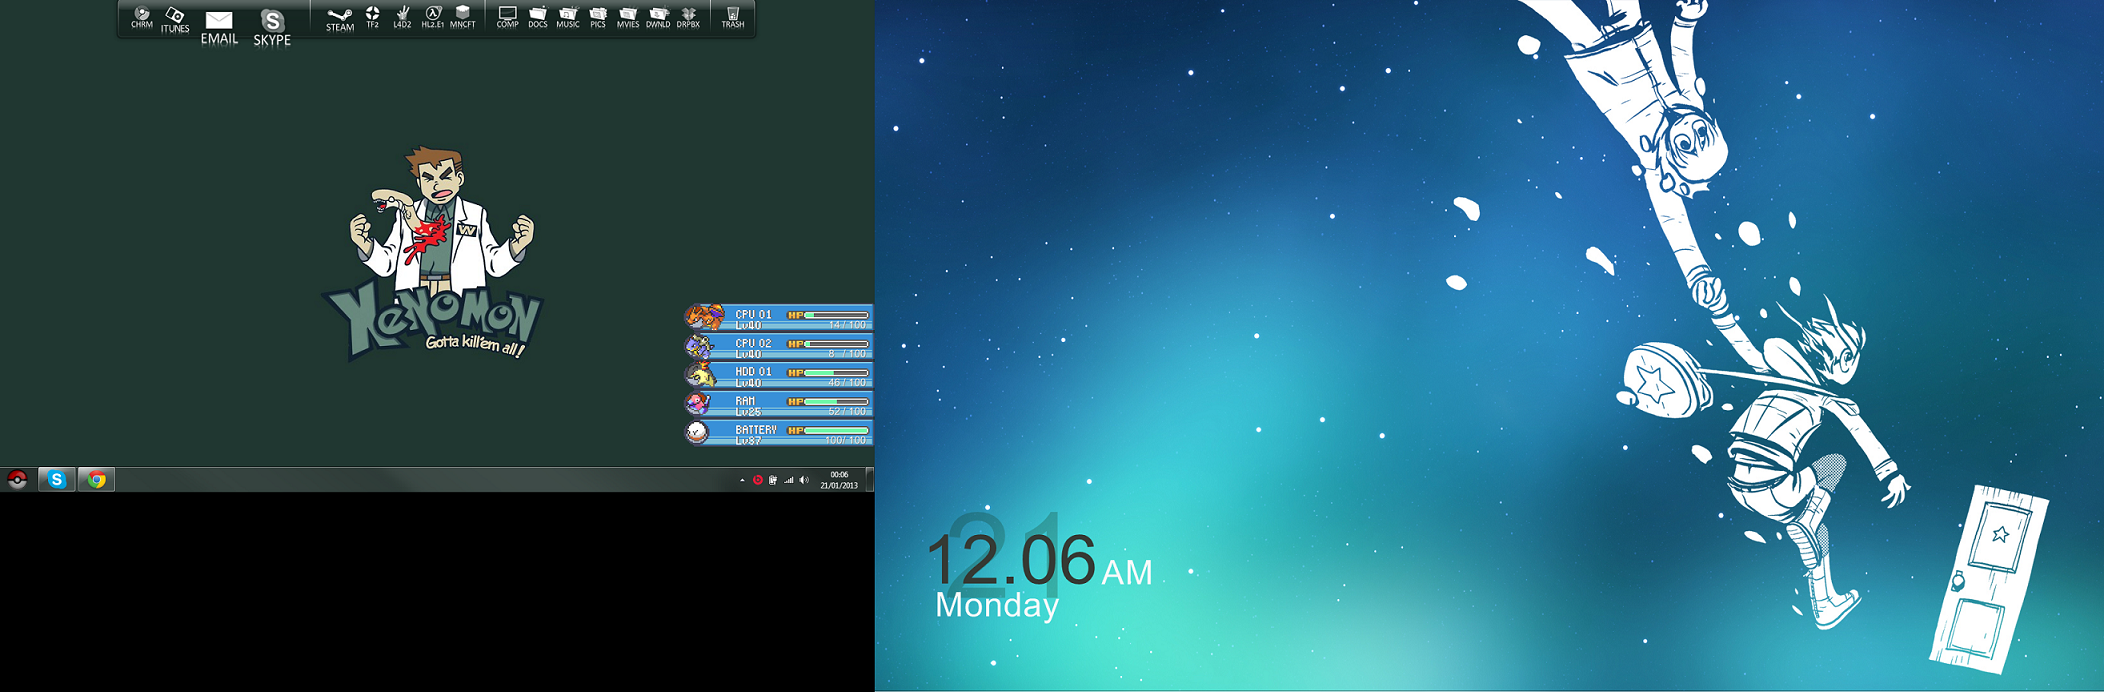
Task: Launch the HL2.E1 game shortcut
Action: pos(432,17)
